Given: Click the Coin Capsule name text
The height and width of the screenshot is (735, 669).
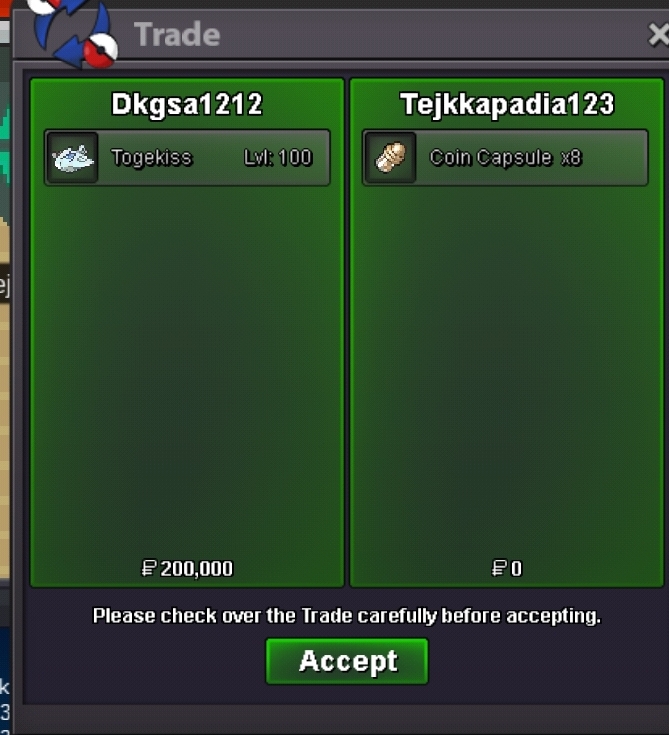Looking at the screenshot, I should (x=491, y=158).
